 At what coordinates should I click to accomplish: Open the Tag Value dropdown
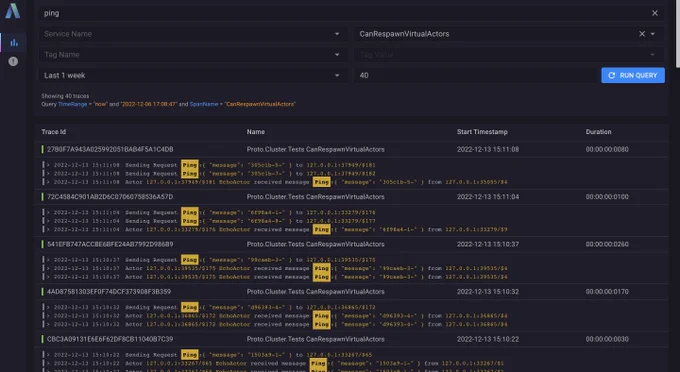[x=509, y=55]
